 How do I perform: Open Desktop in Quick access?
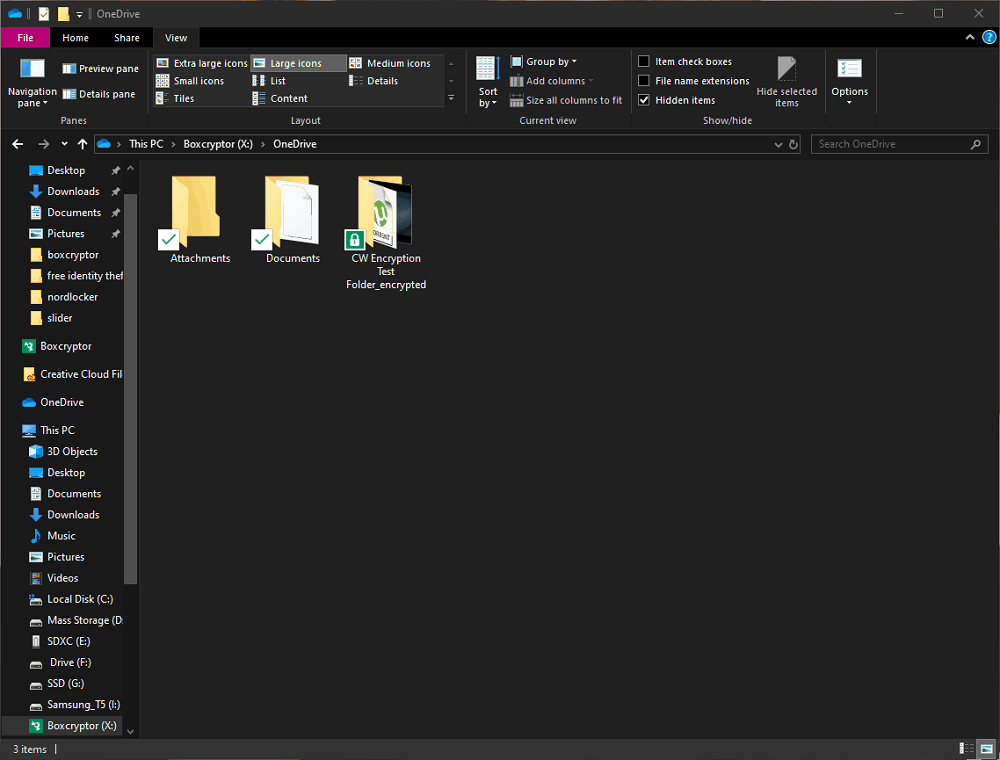66,170
